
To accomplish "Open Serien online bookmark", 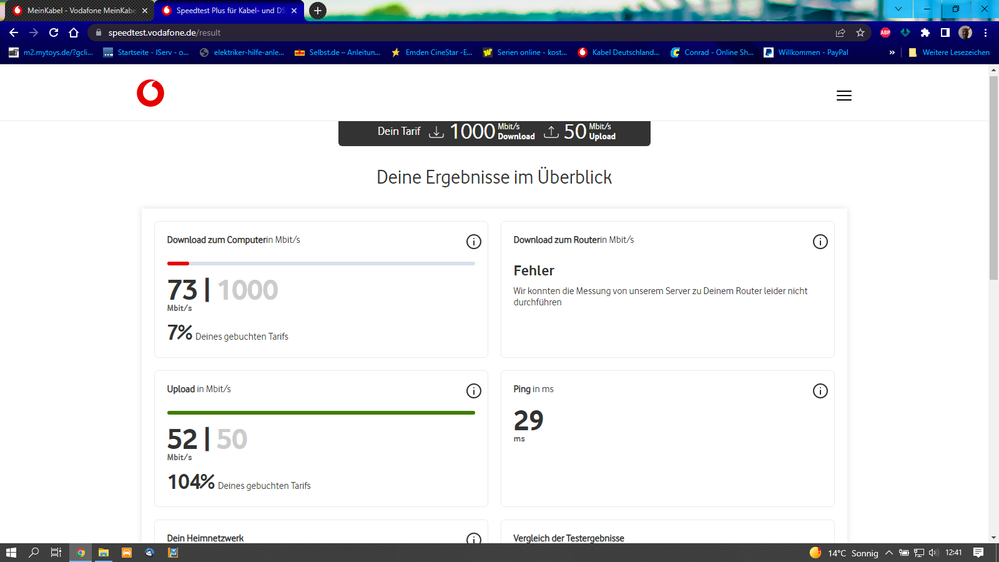I will 525,52.
